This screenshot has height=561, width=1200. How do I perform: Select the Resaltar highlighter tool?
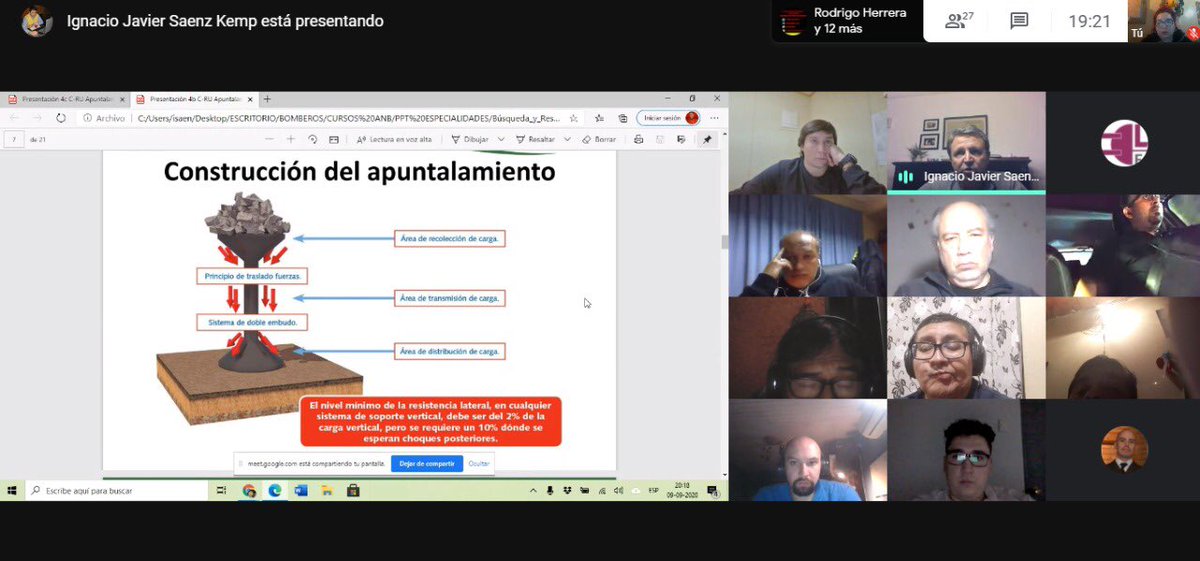(x=536, y=140)
